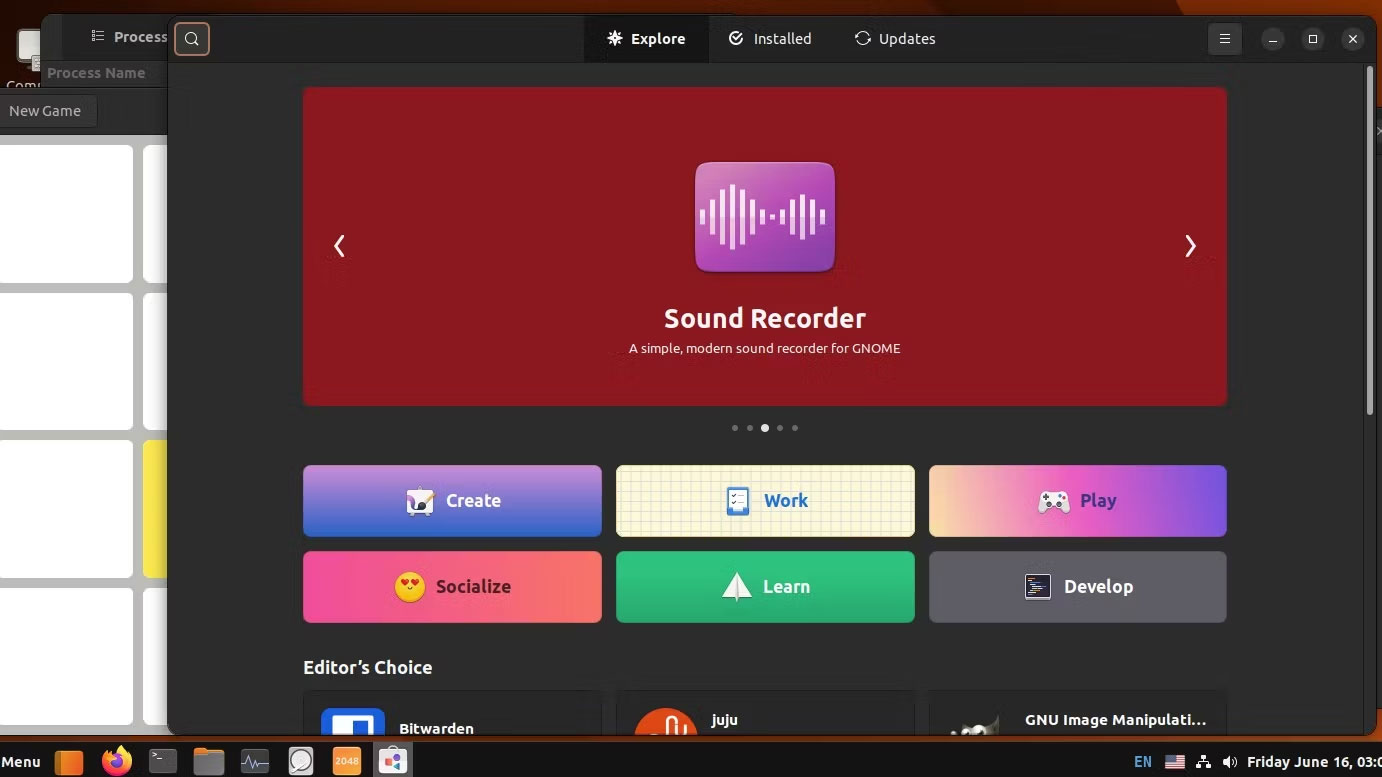This screenshot has width=1382, height=777.
Task: Click the Work category clipboard icon
Action: click(738, 501)
